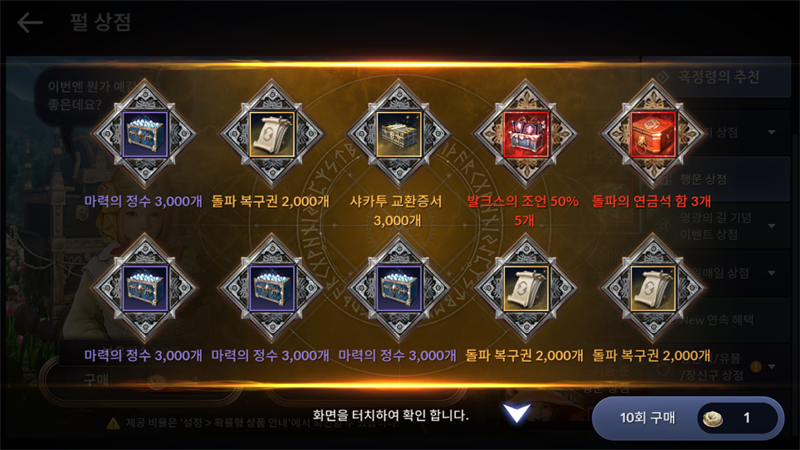The width and height of the screenshot is (800, 450).
Task: Tap the first bottom-row 마력의 정수 chest icon
Action: click(145, 288)
